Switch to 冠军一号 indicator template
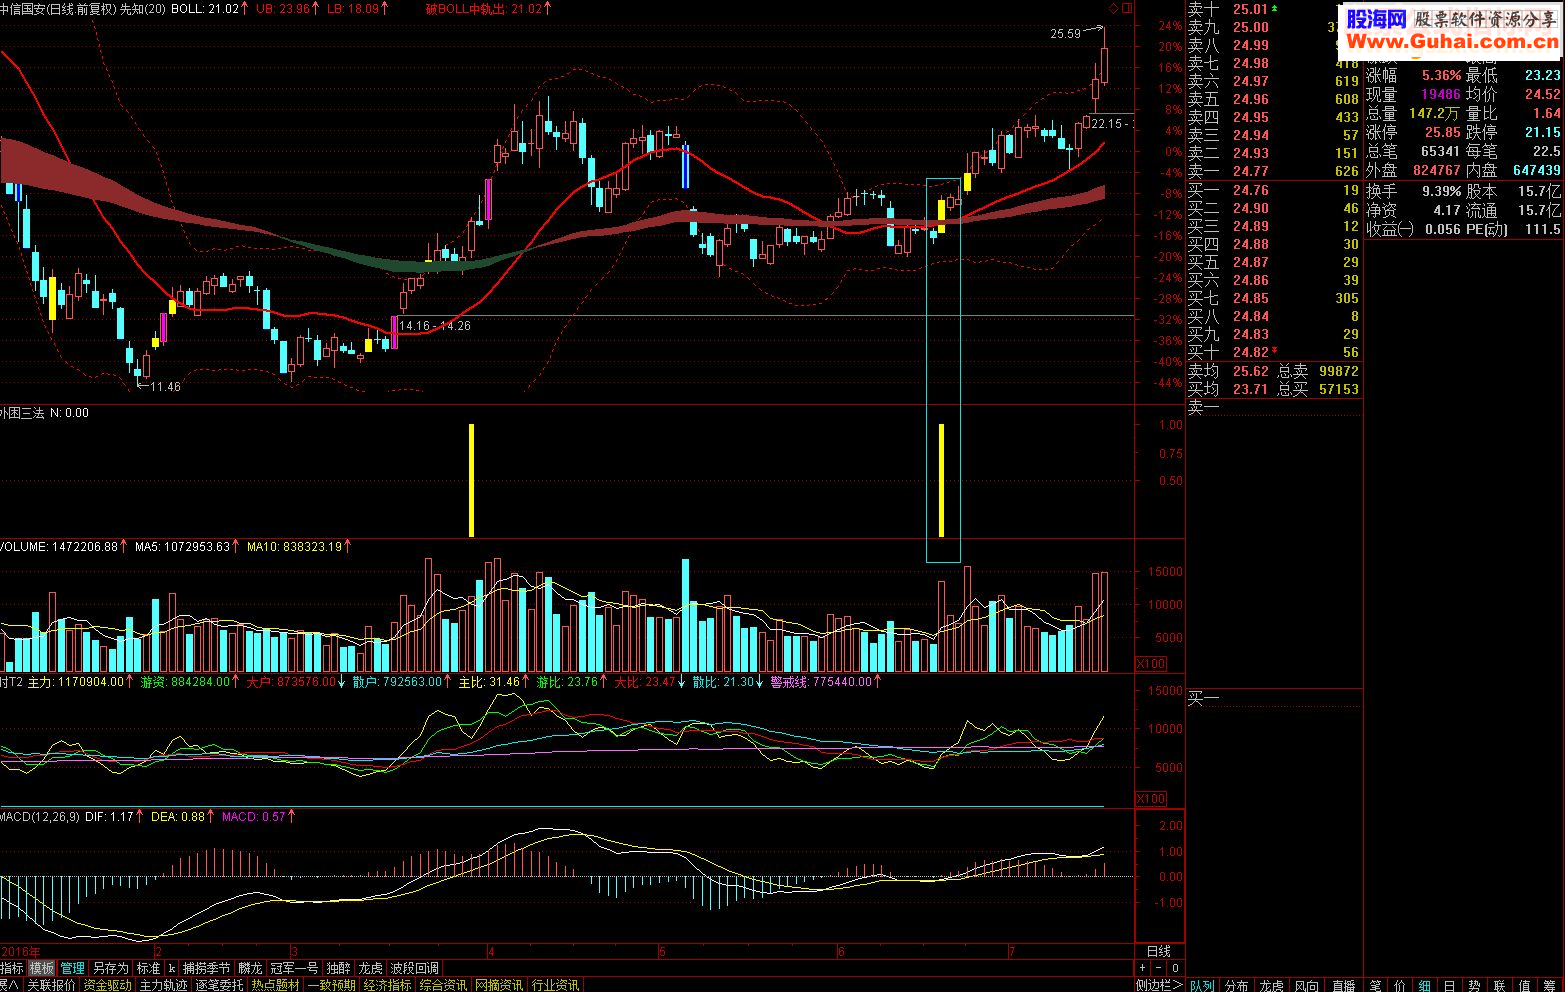This screenshot has width=1565, height=992. click(x=294, y=968)
